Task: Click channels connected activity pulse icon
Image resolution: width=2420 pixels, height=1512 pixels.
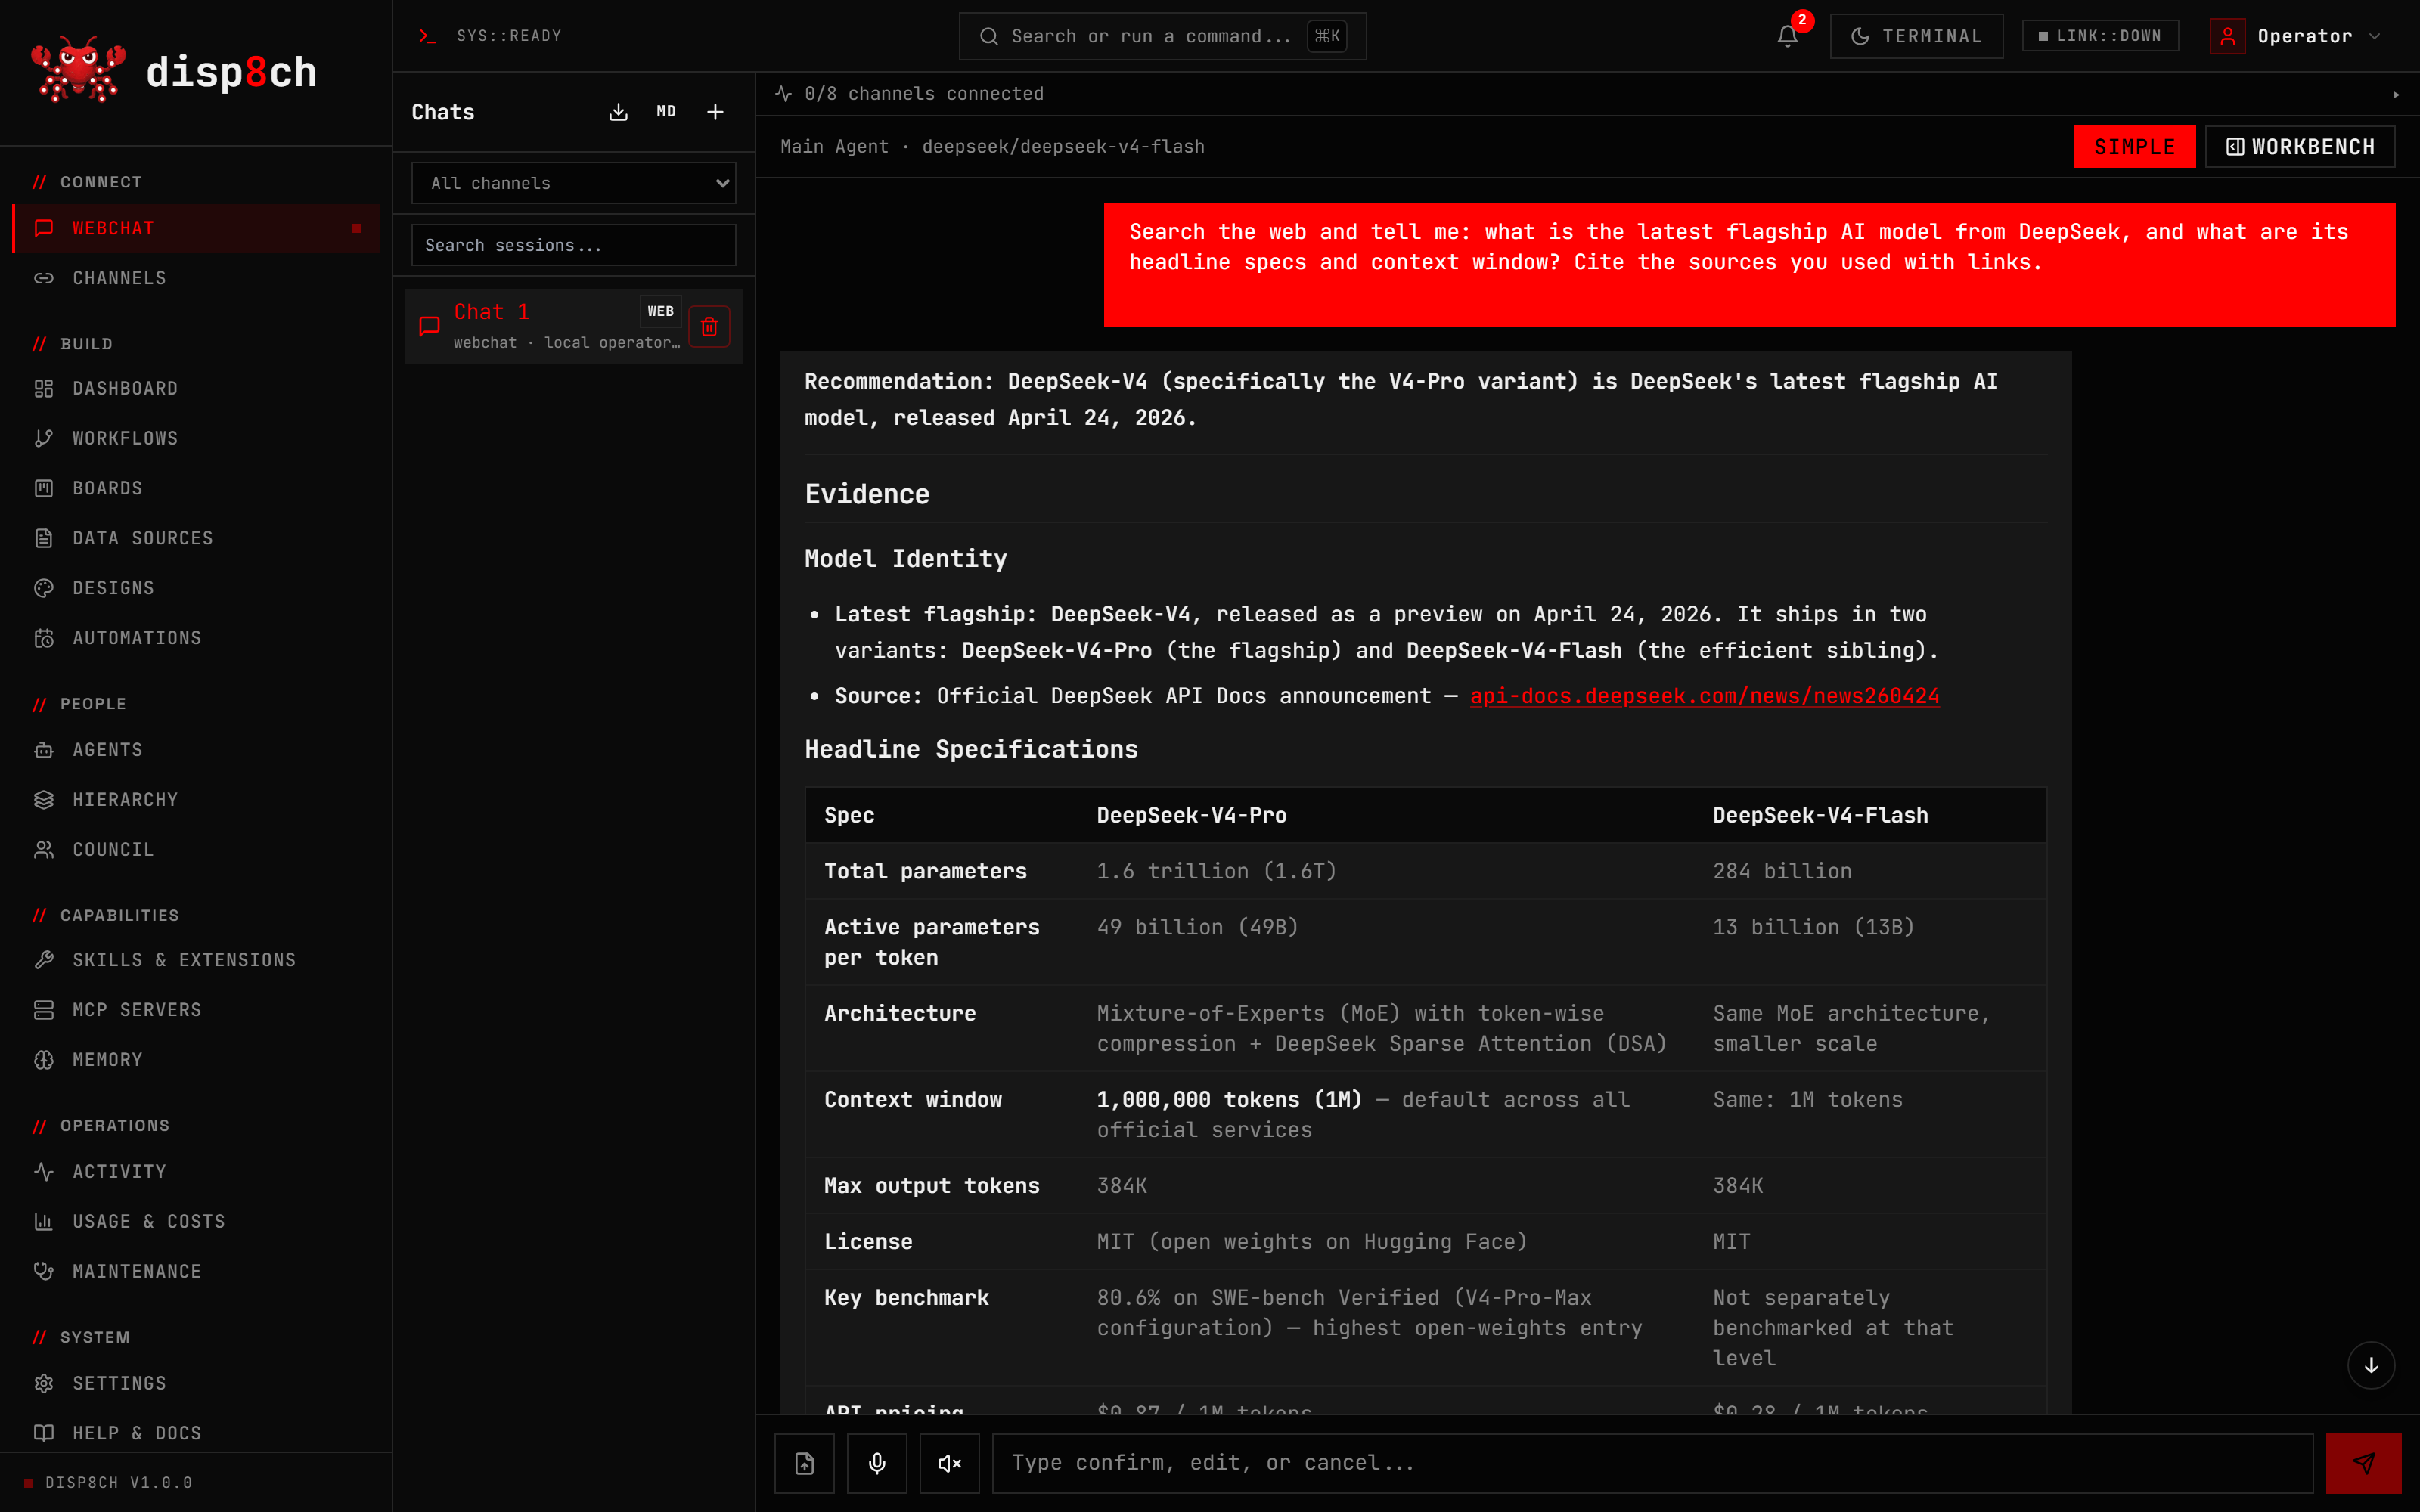Action: click(784, 93)
